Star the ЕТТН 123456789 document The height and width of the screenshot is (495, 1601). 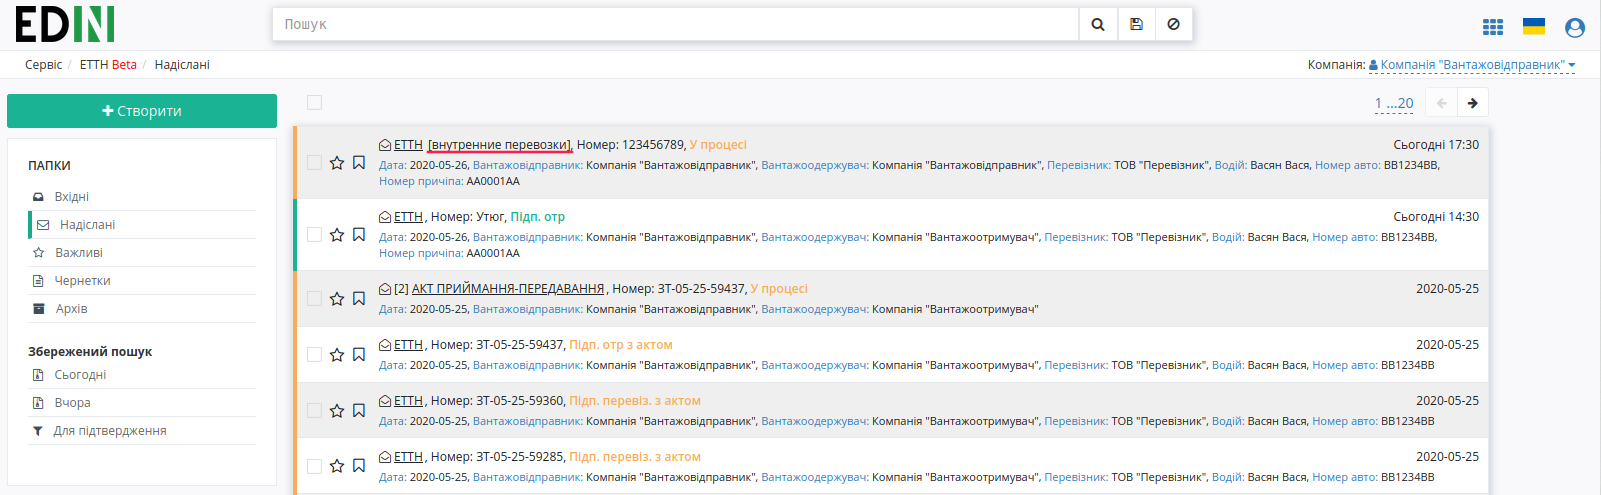click(337, 163)
